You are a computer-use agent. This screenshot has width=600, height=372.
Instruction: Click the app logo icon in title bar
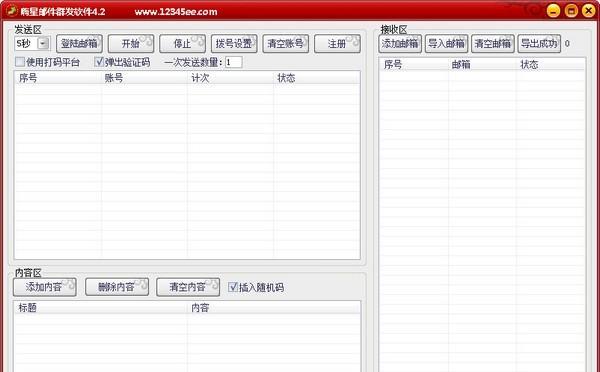tap(11, 11)
